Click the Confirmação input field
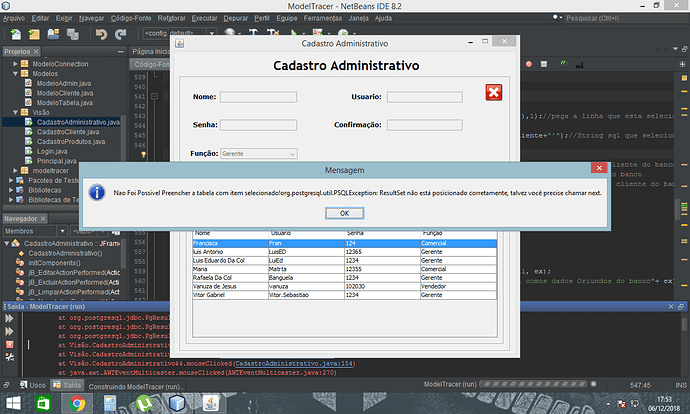Screen dimensions: 690x414 click(x=425, y=125)
